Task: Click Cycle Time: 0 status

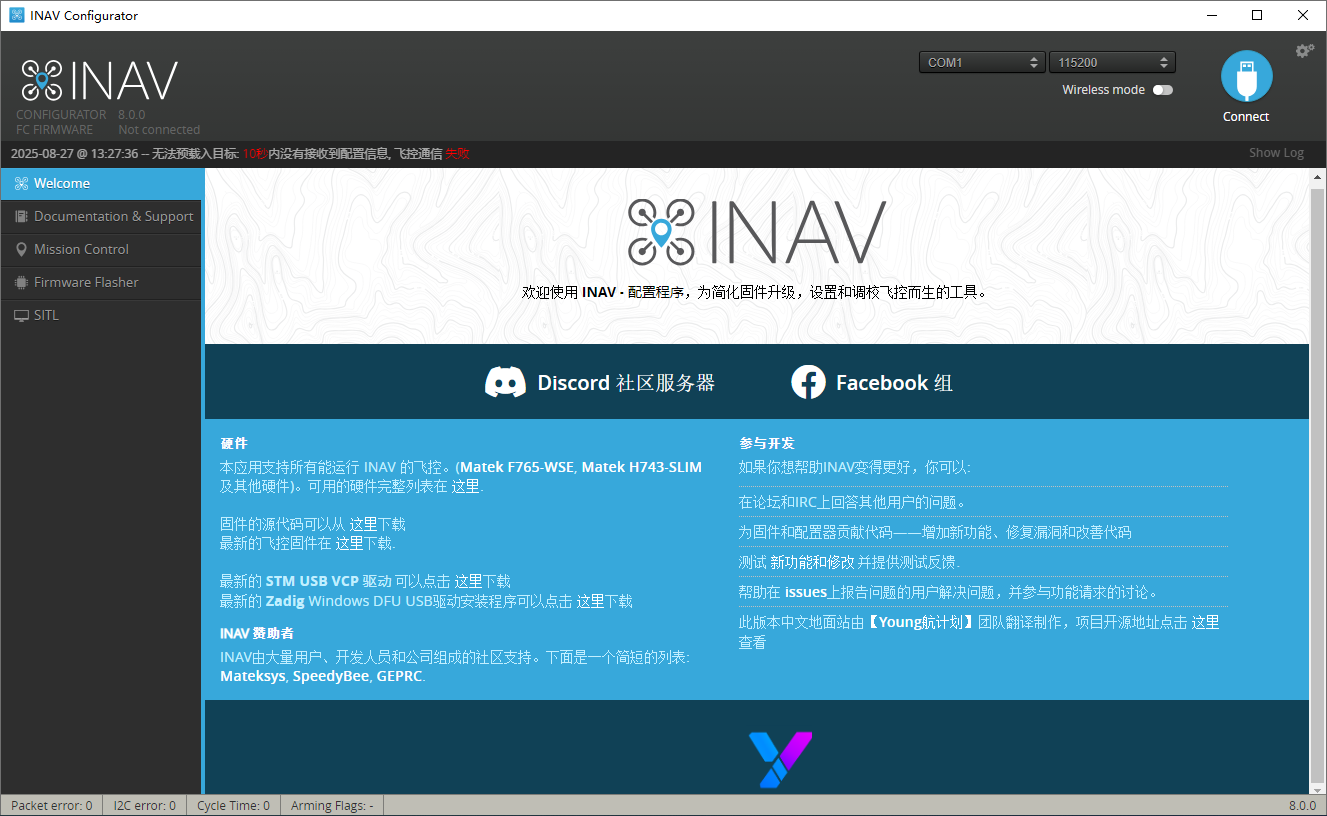Action: 234,805
